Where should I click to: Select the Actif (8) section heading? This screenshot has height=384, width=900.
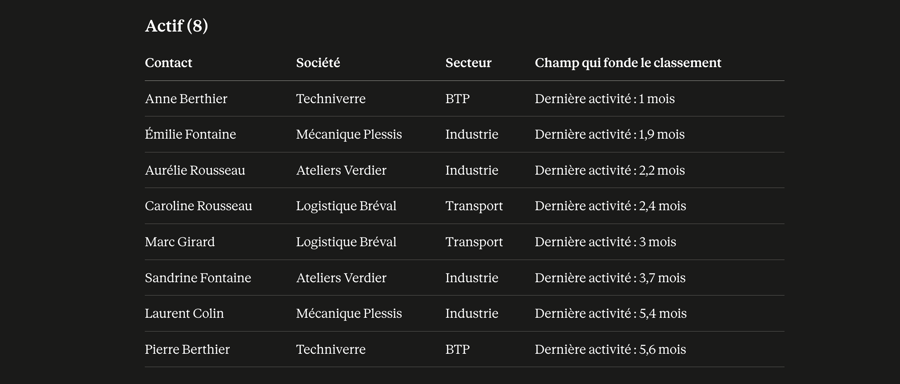click(x=176, y=26)
